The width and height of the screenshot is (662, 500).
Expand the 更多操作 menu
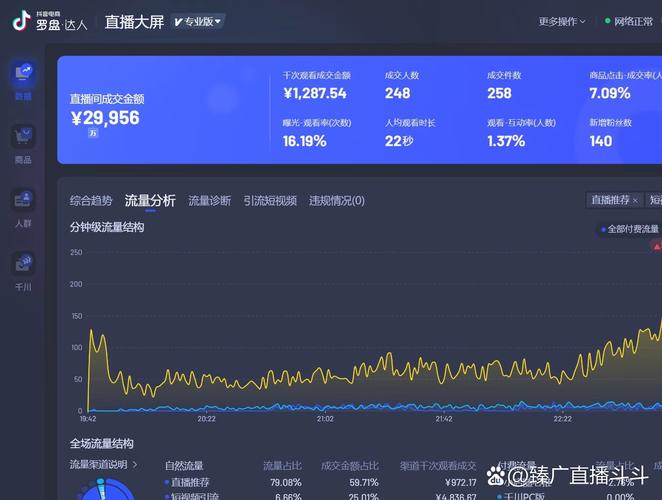[x=562, y=21]
